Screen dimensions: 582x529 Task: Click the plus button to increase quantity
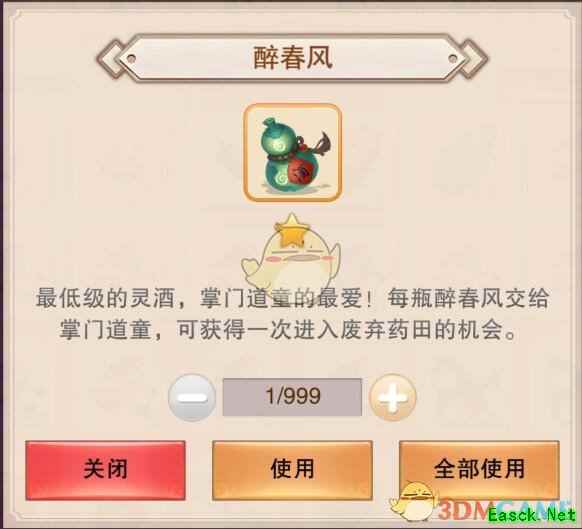[393, 397]
